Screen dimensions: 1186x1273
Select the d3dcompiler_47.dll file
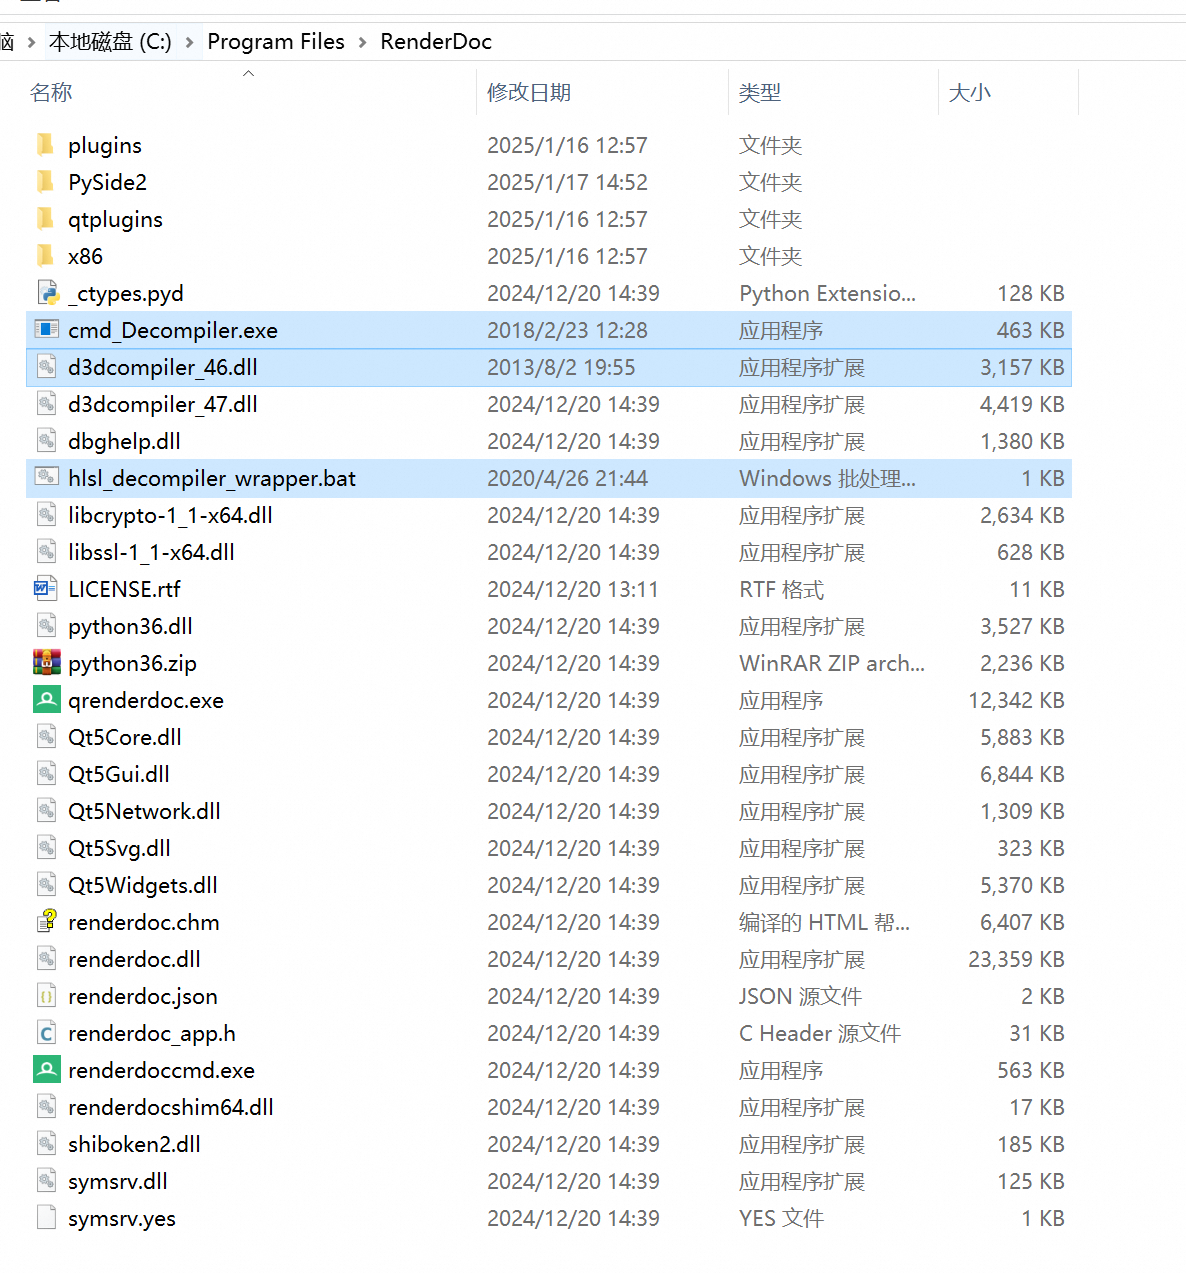[163, 404]
